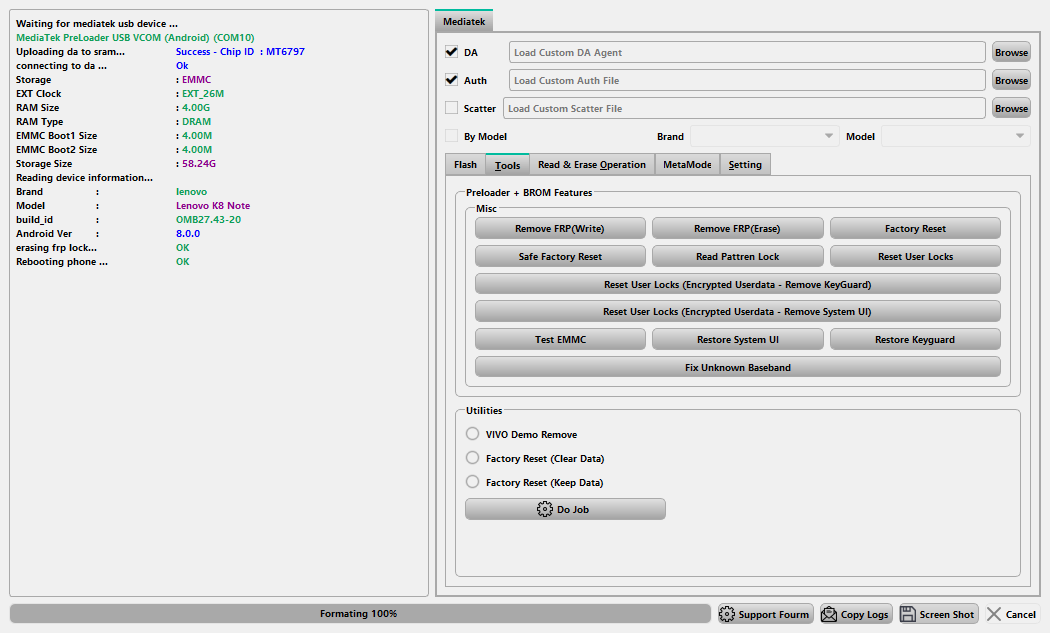Tick the By Model checkbox
Image resolution: width=1050 pixels, height=633 pixels.
point(451,136)
